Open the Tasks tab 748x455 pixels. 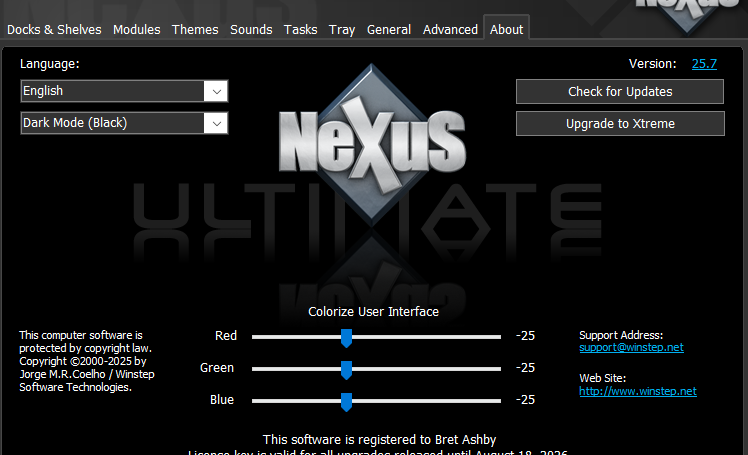tap(300, 29)
